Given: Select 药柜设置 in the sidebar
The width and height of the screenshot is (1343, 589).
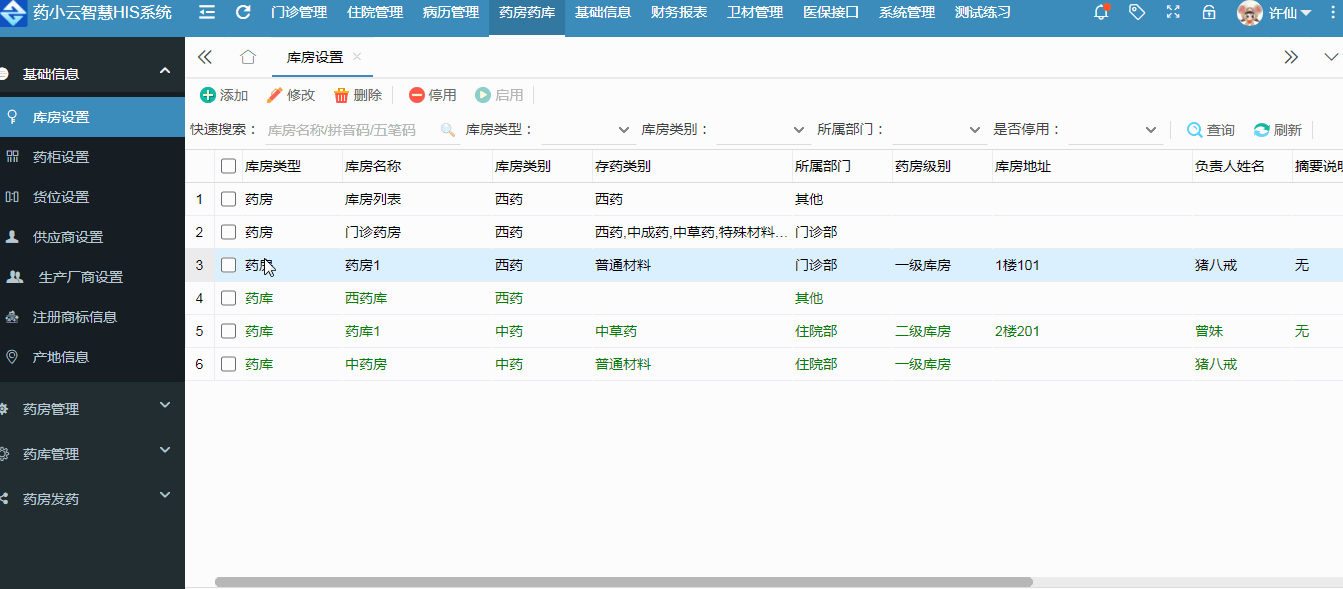Looking at the screenshot, I should 92,157.
